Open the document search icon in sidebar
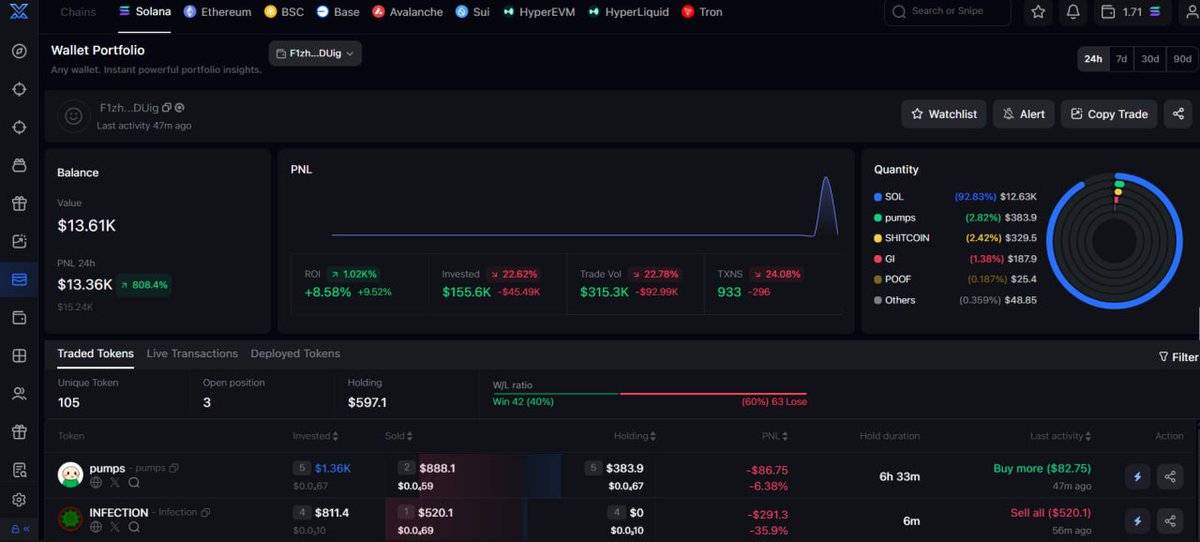The height and width of the screenshot is (542, 1200). pyautogui.click(x=19, y=470)
